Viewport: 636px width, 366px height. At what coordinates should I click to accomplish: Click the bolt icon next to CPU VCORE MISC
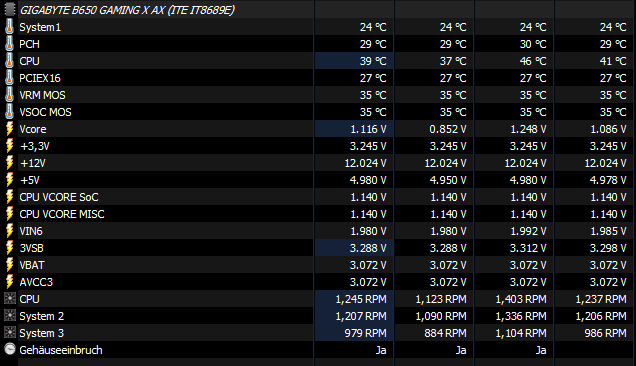9,214
